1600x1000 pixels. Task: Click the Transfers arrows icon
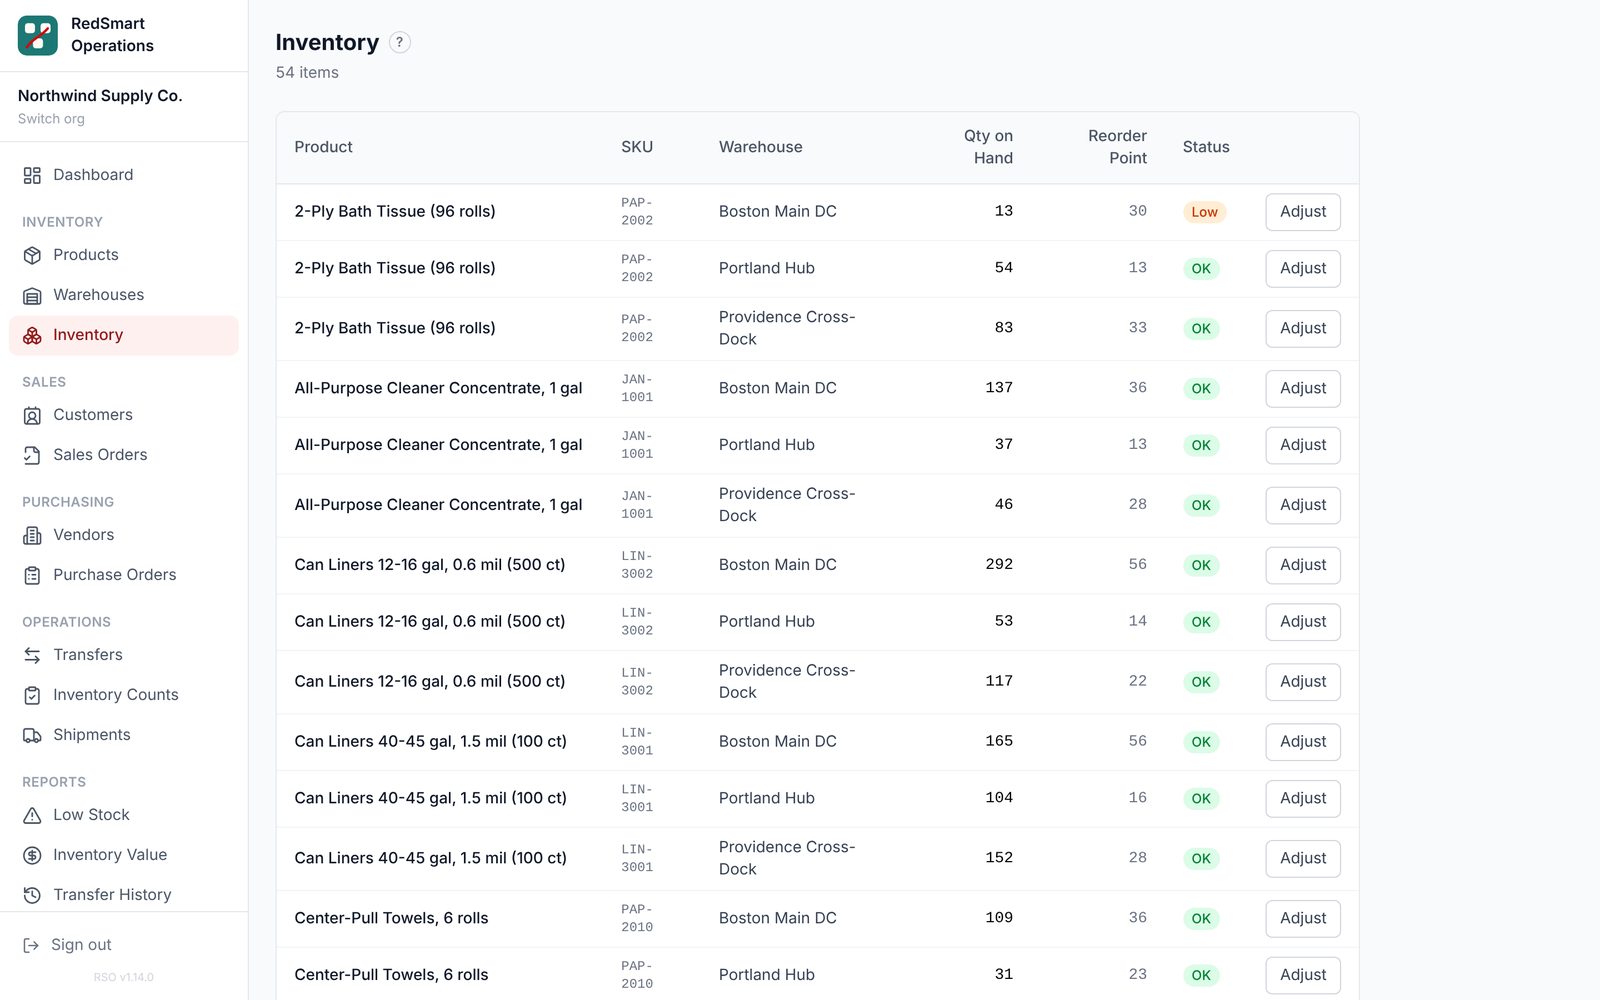pyautogui.click(x=32, y=655)
